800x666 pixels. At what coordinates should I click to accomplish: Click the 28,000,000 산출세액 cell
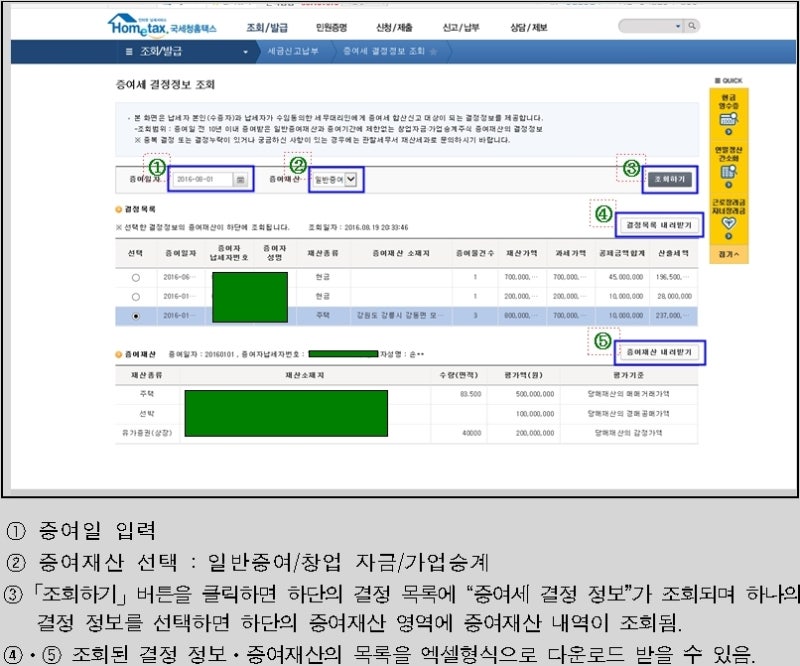674,296
